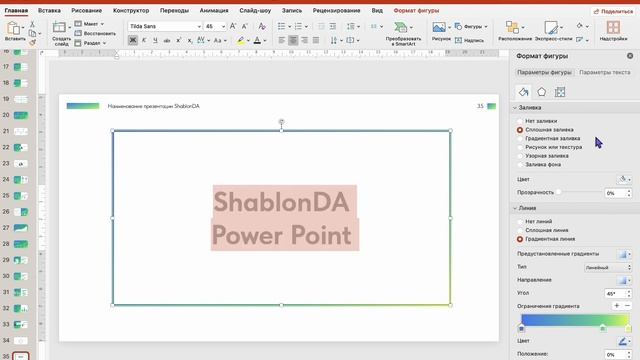The height and width of the screenshot is (360, 640).
Task: Click the bulleted list icon
Action: [282, 26]
